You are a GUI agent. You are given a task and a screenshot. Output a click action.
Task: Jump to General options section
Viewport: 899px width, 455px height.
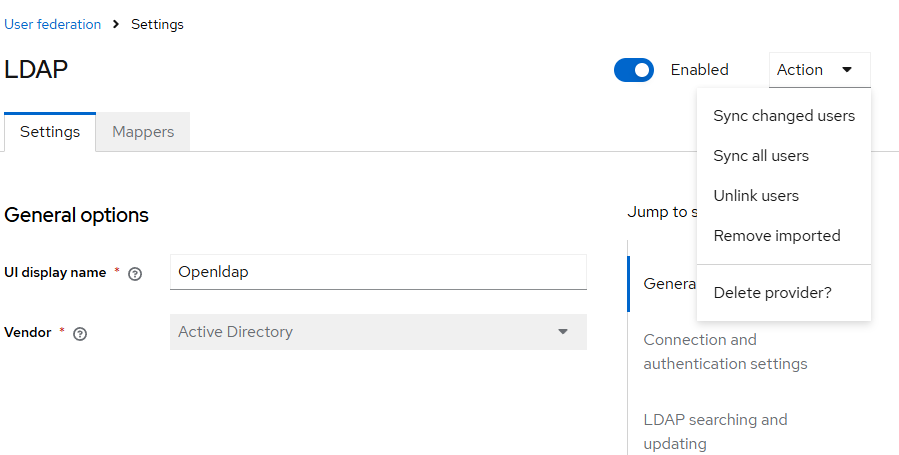tap(669, 284)
